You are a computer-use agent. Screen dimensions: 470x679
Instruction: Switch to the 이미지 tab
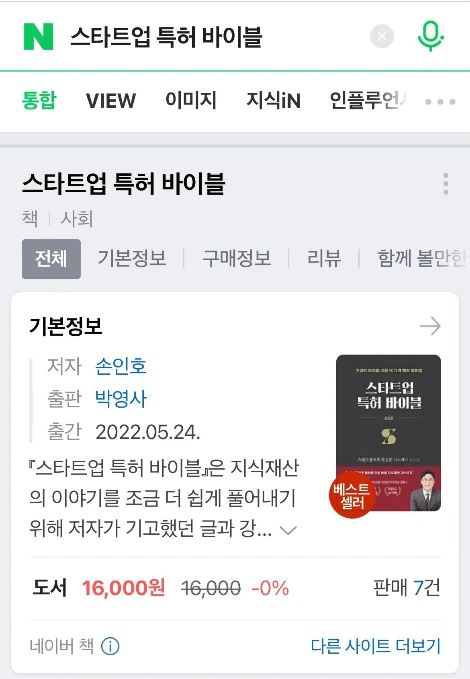[191, 100]
